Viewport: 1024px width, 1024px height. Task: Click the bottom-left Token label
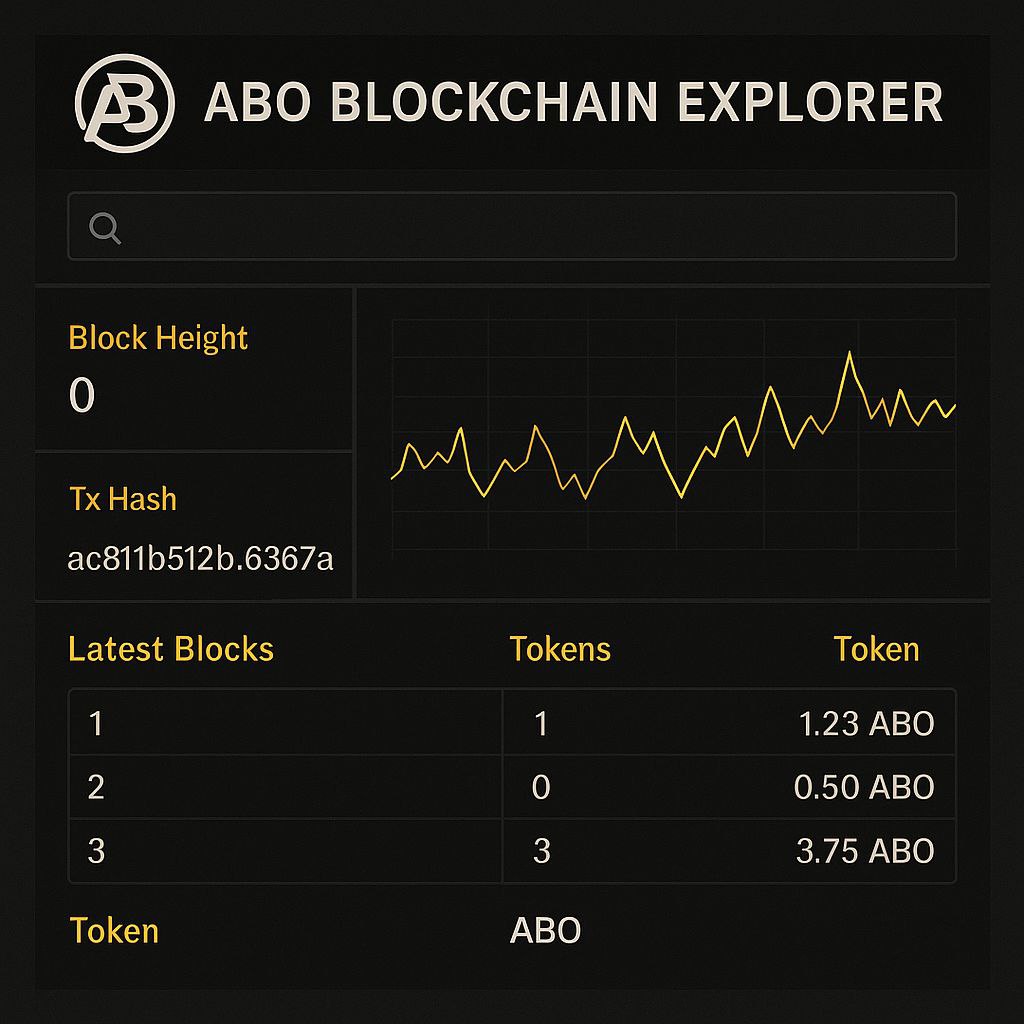114,931
